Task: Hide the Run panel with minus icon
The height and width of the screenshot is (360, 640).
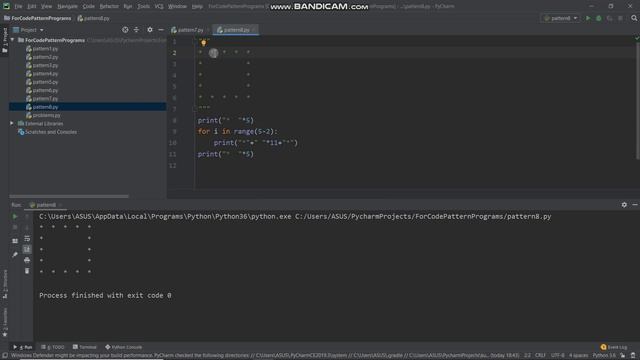Action: pos(635,205)
